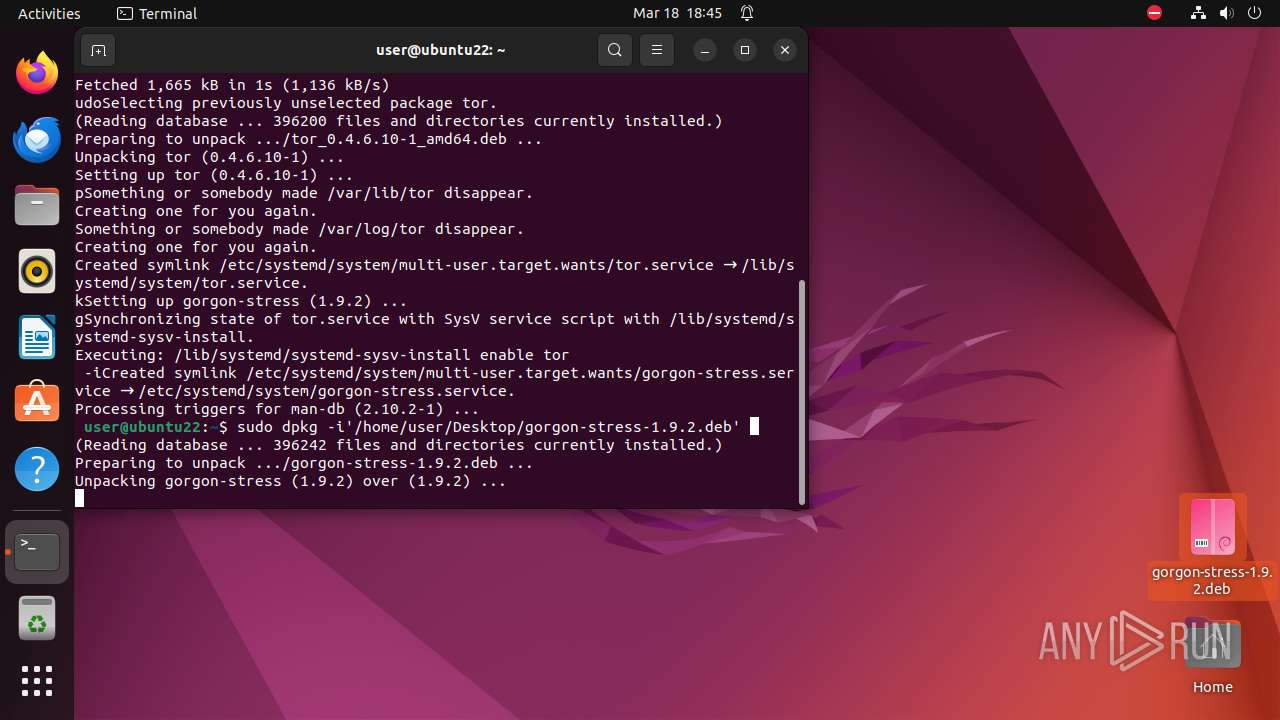This screenshot has height=720, width=1280.
Task: Close the terminal window
Action: pos(785,50)
